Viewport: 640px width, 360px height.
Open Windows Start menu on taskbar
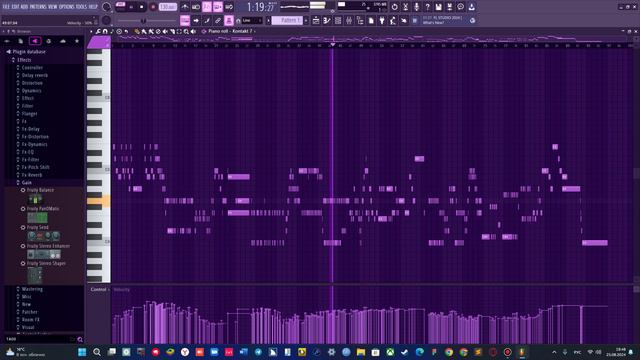[x=82, y=352]
